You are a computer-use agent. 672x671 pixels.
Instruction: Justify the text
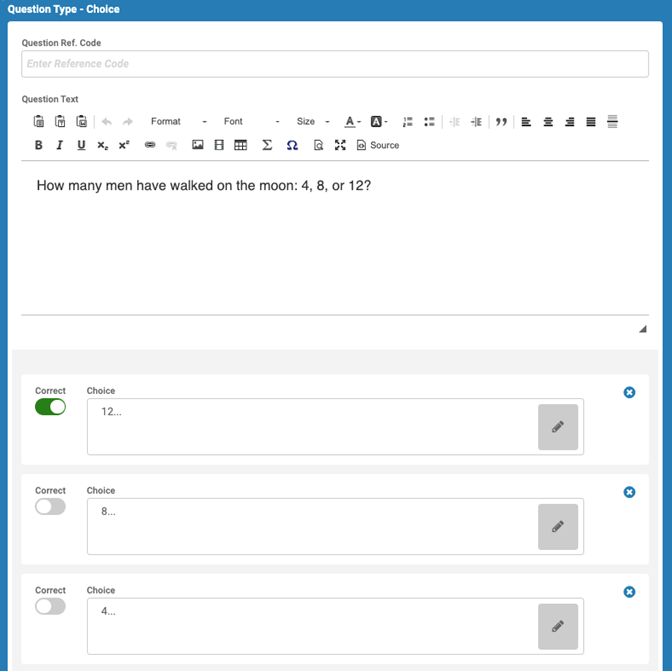click(591, 122)
